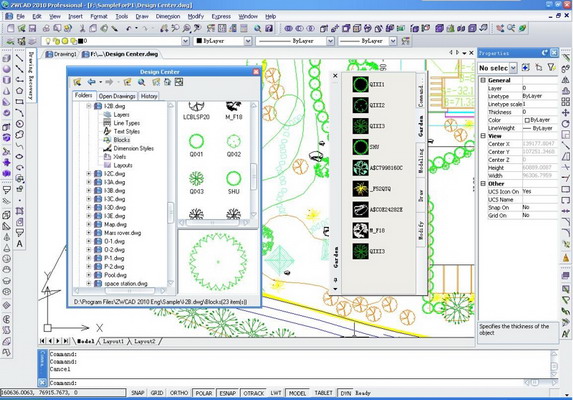Screen dimensions: 573x400
Task: Click the command line input field
Action: point(285,383)
